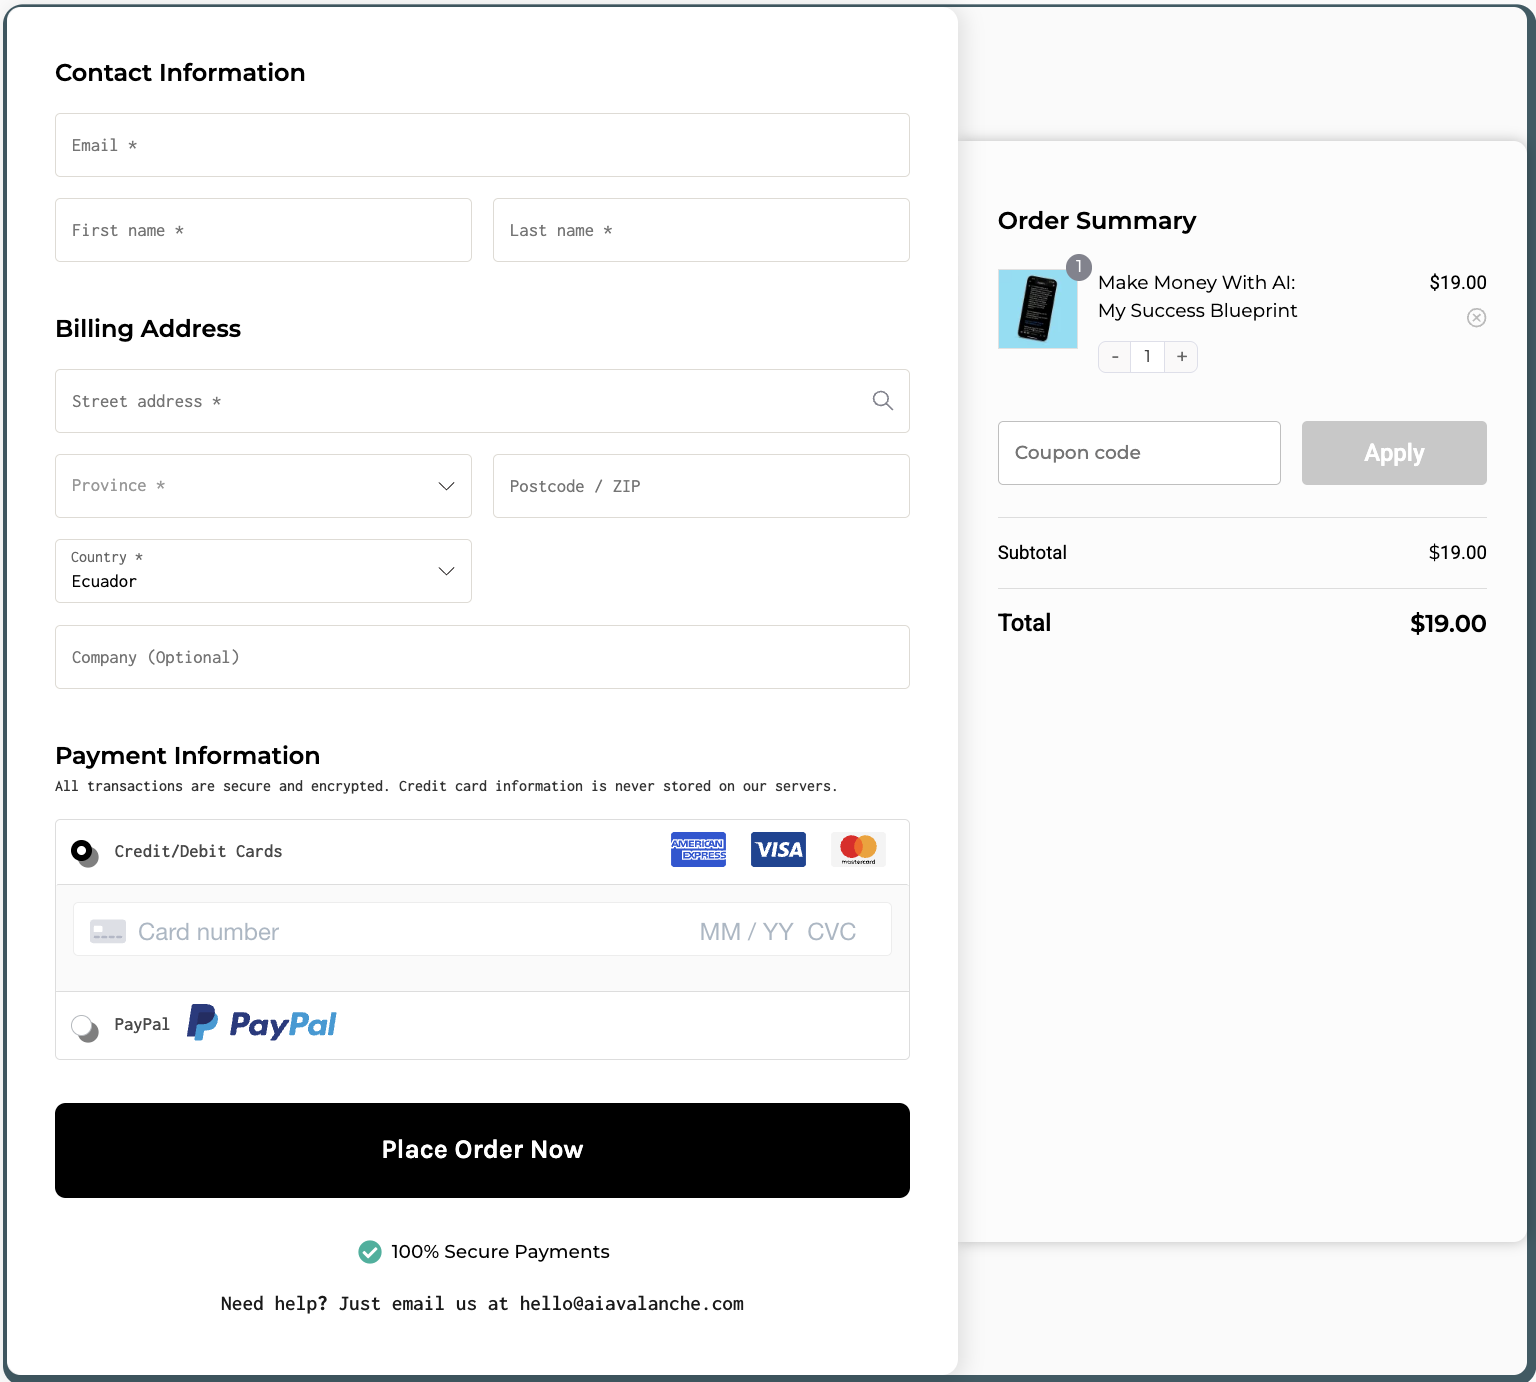
Task: Focus the First name field
Action: coord(263,230)
